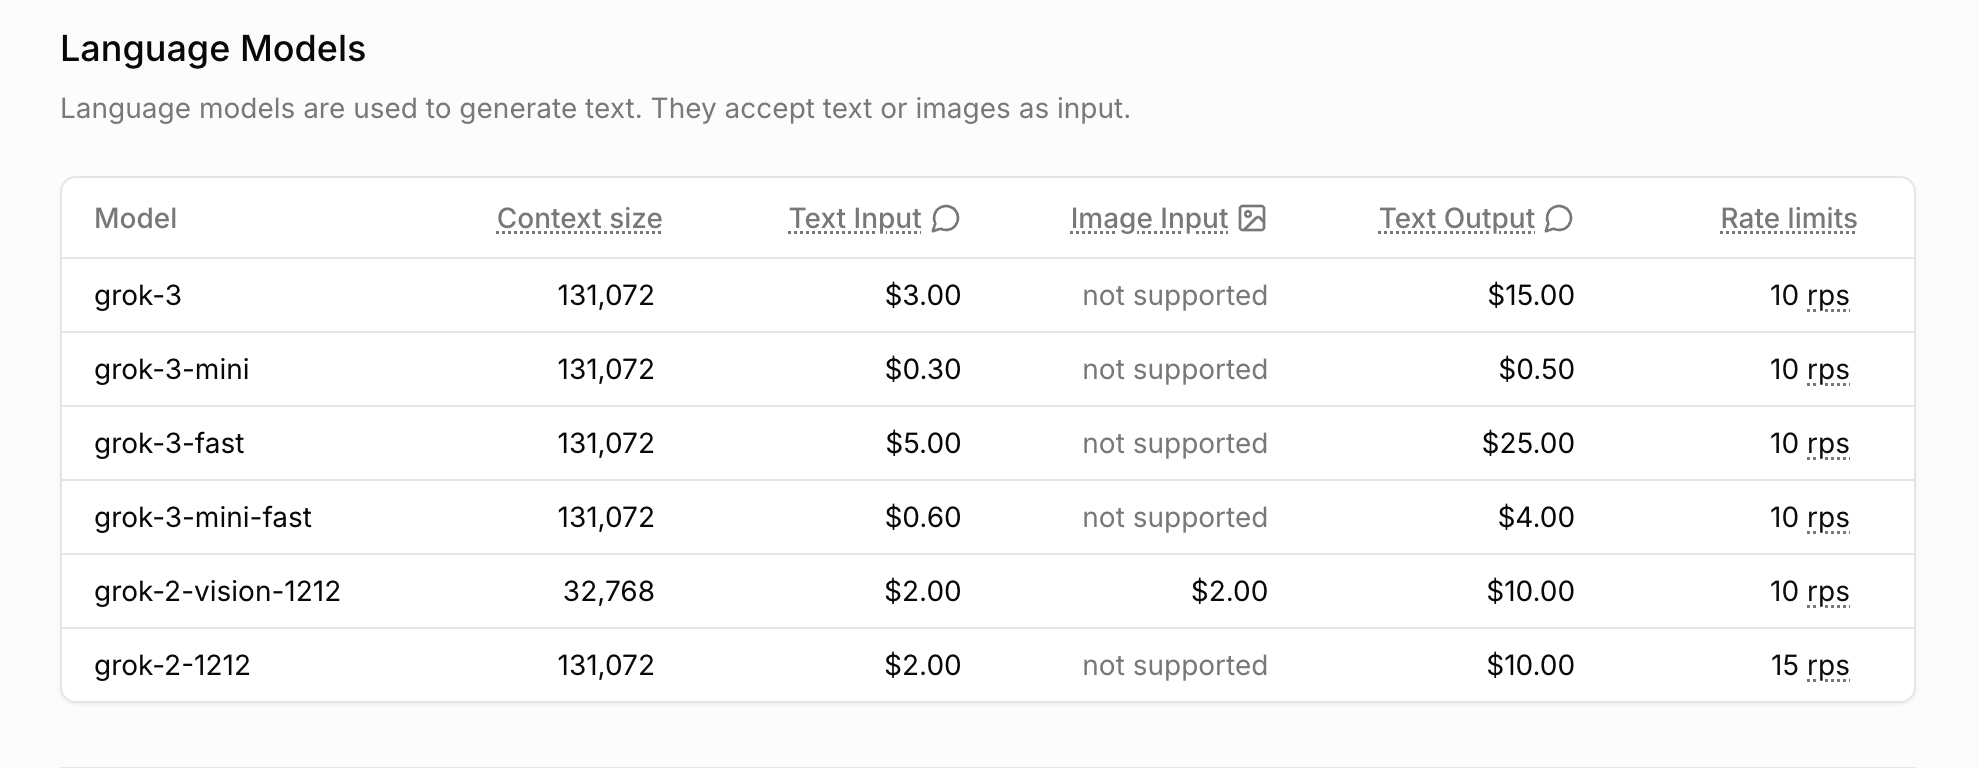Click the Language Models heading

213,48
